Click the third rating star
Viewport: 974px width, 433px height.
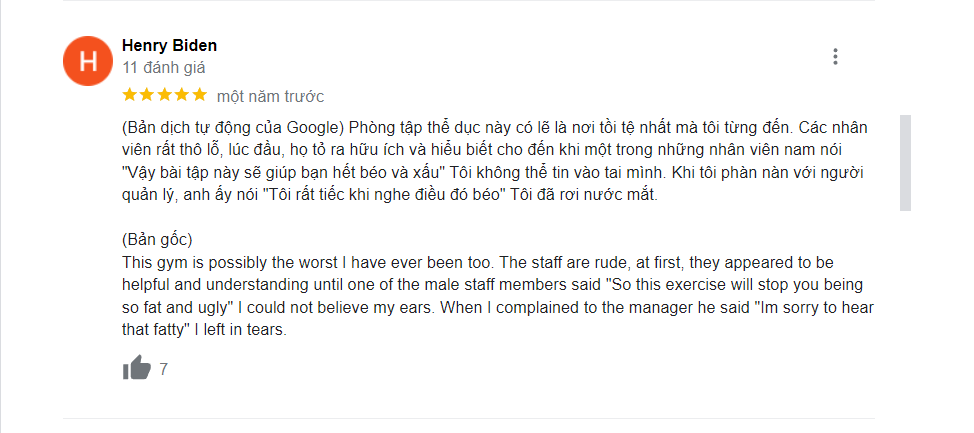(164, 95)
